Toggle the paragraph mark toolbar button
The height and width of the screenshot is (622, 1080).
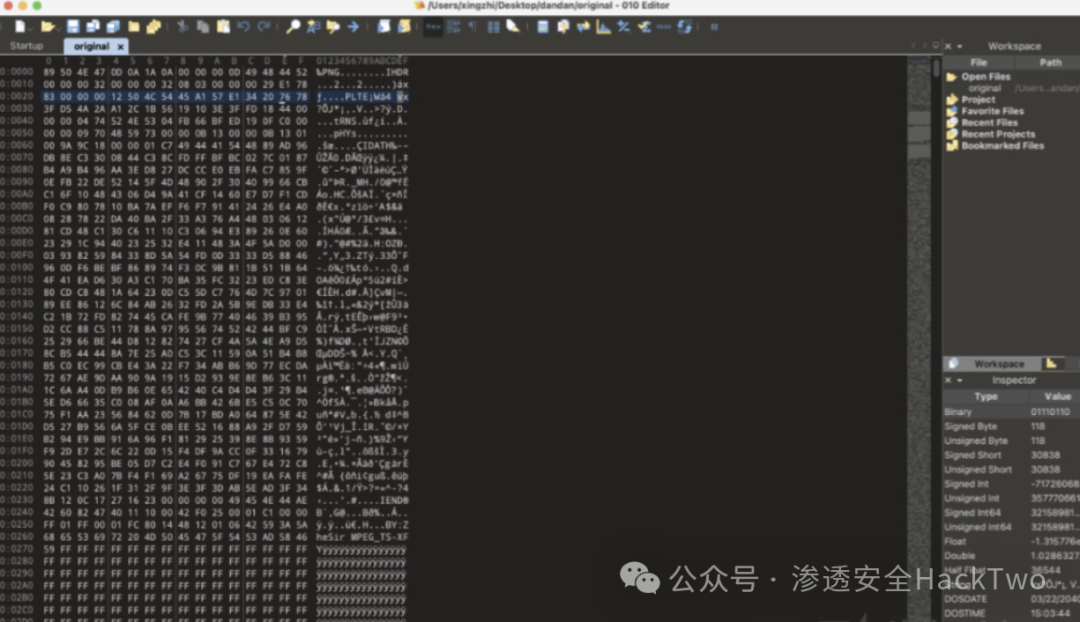tap(472, 27)
